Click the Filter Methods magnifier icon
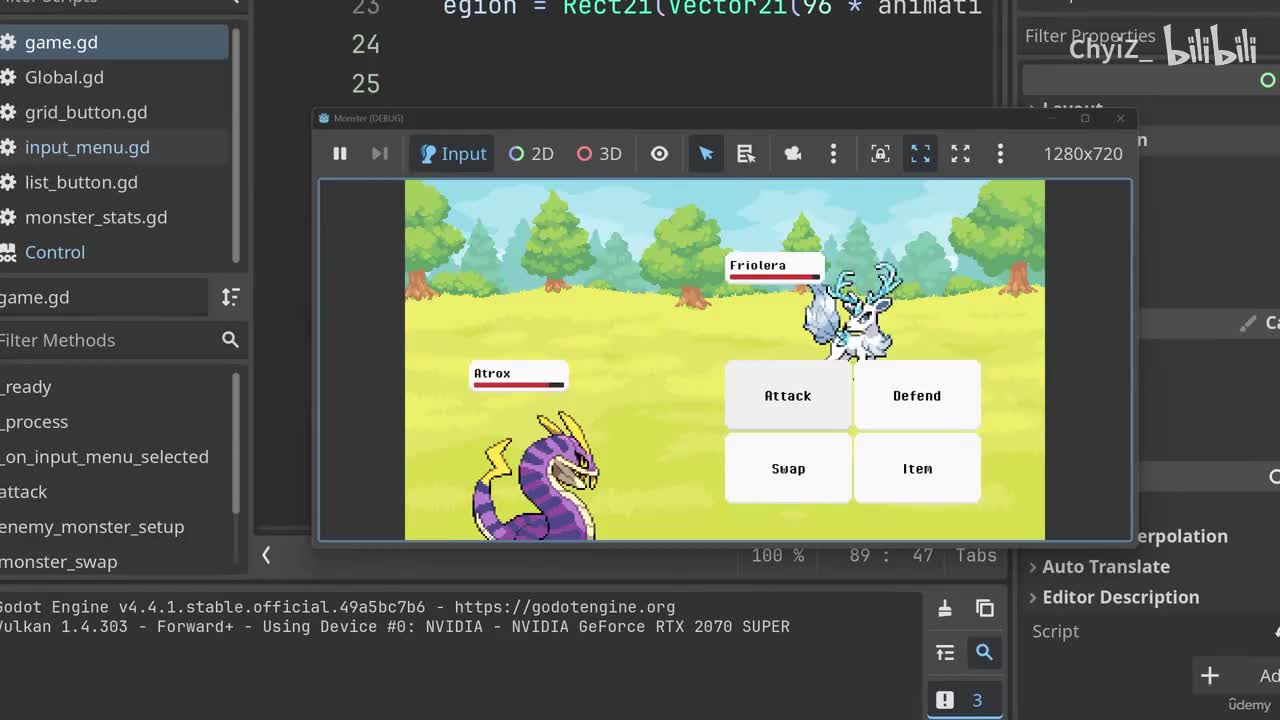 pos(230,340)
